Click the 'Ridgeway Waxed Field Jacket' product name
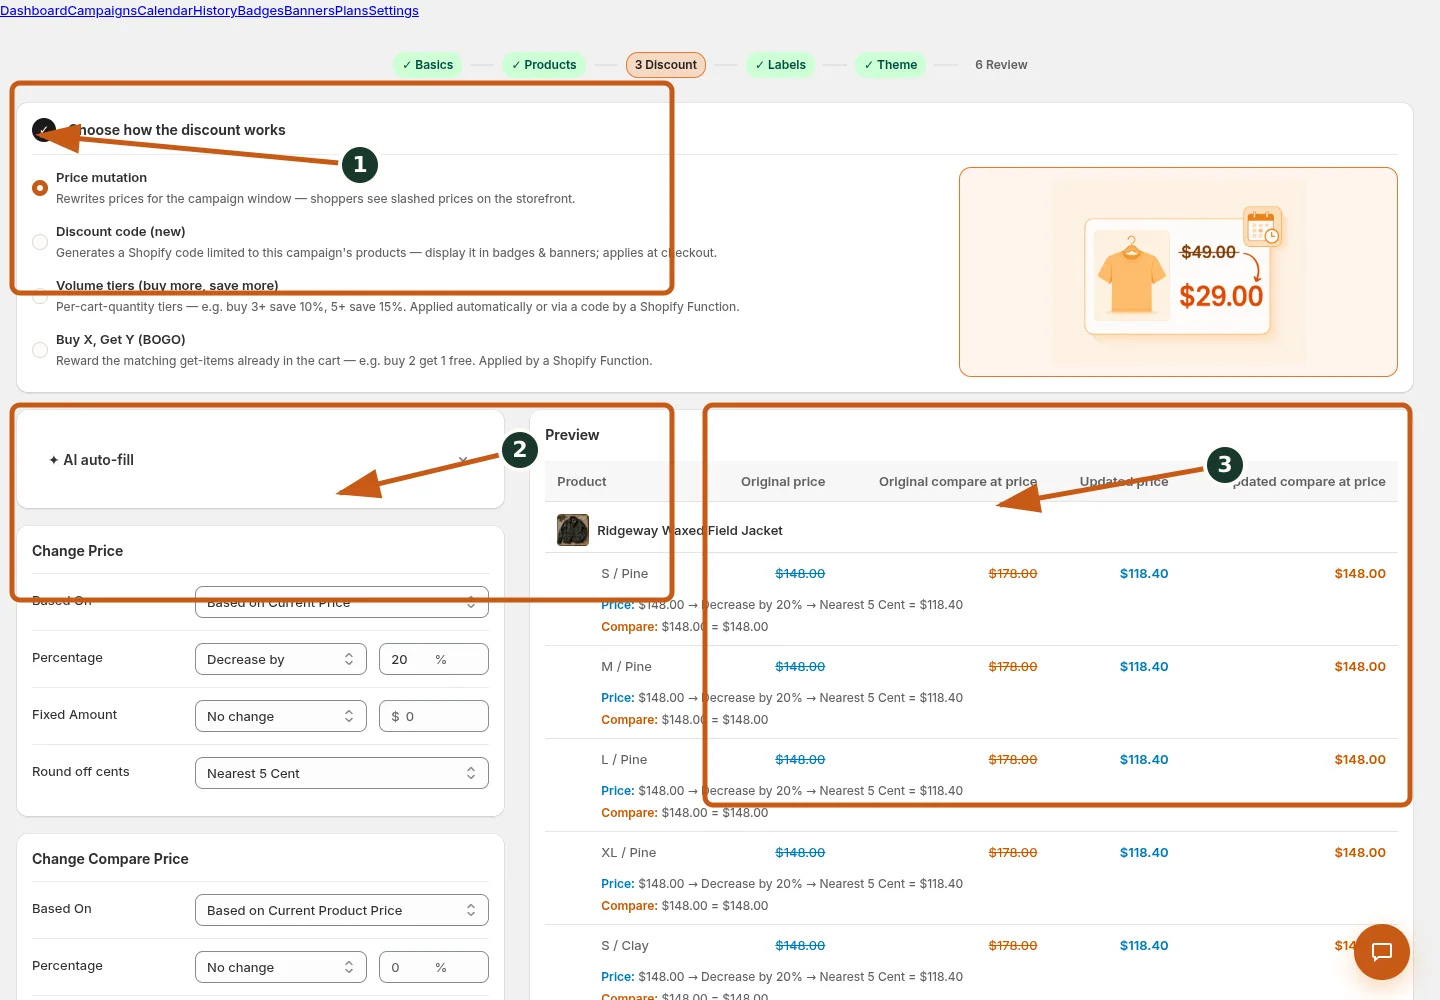Screen dimensions: 1440x1000 (x=690, y=531)
